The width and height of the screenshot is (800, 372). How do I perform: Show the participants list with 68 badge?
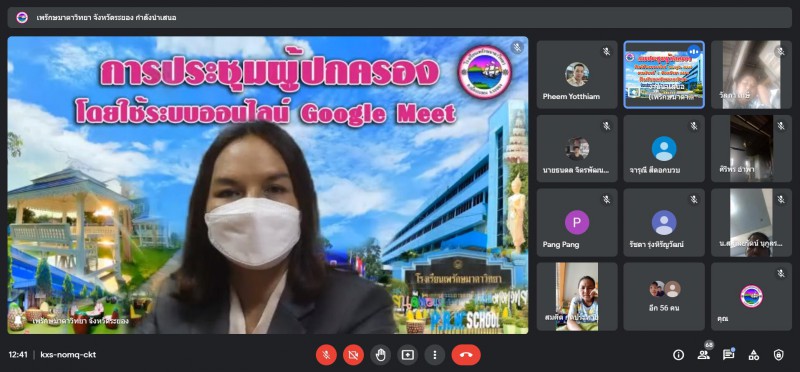point(704,354)
